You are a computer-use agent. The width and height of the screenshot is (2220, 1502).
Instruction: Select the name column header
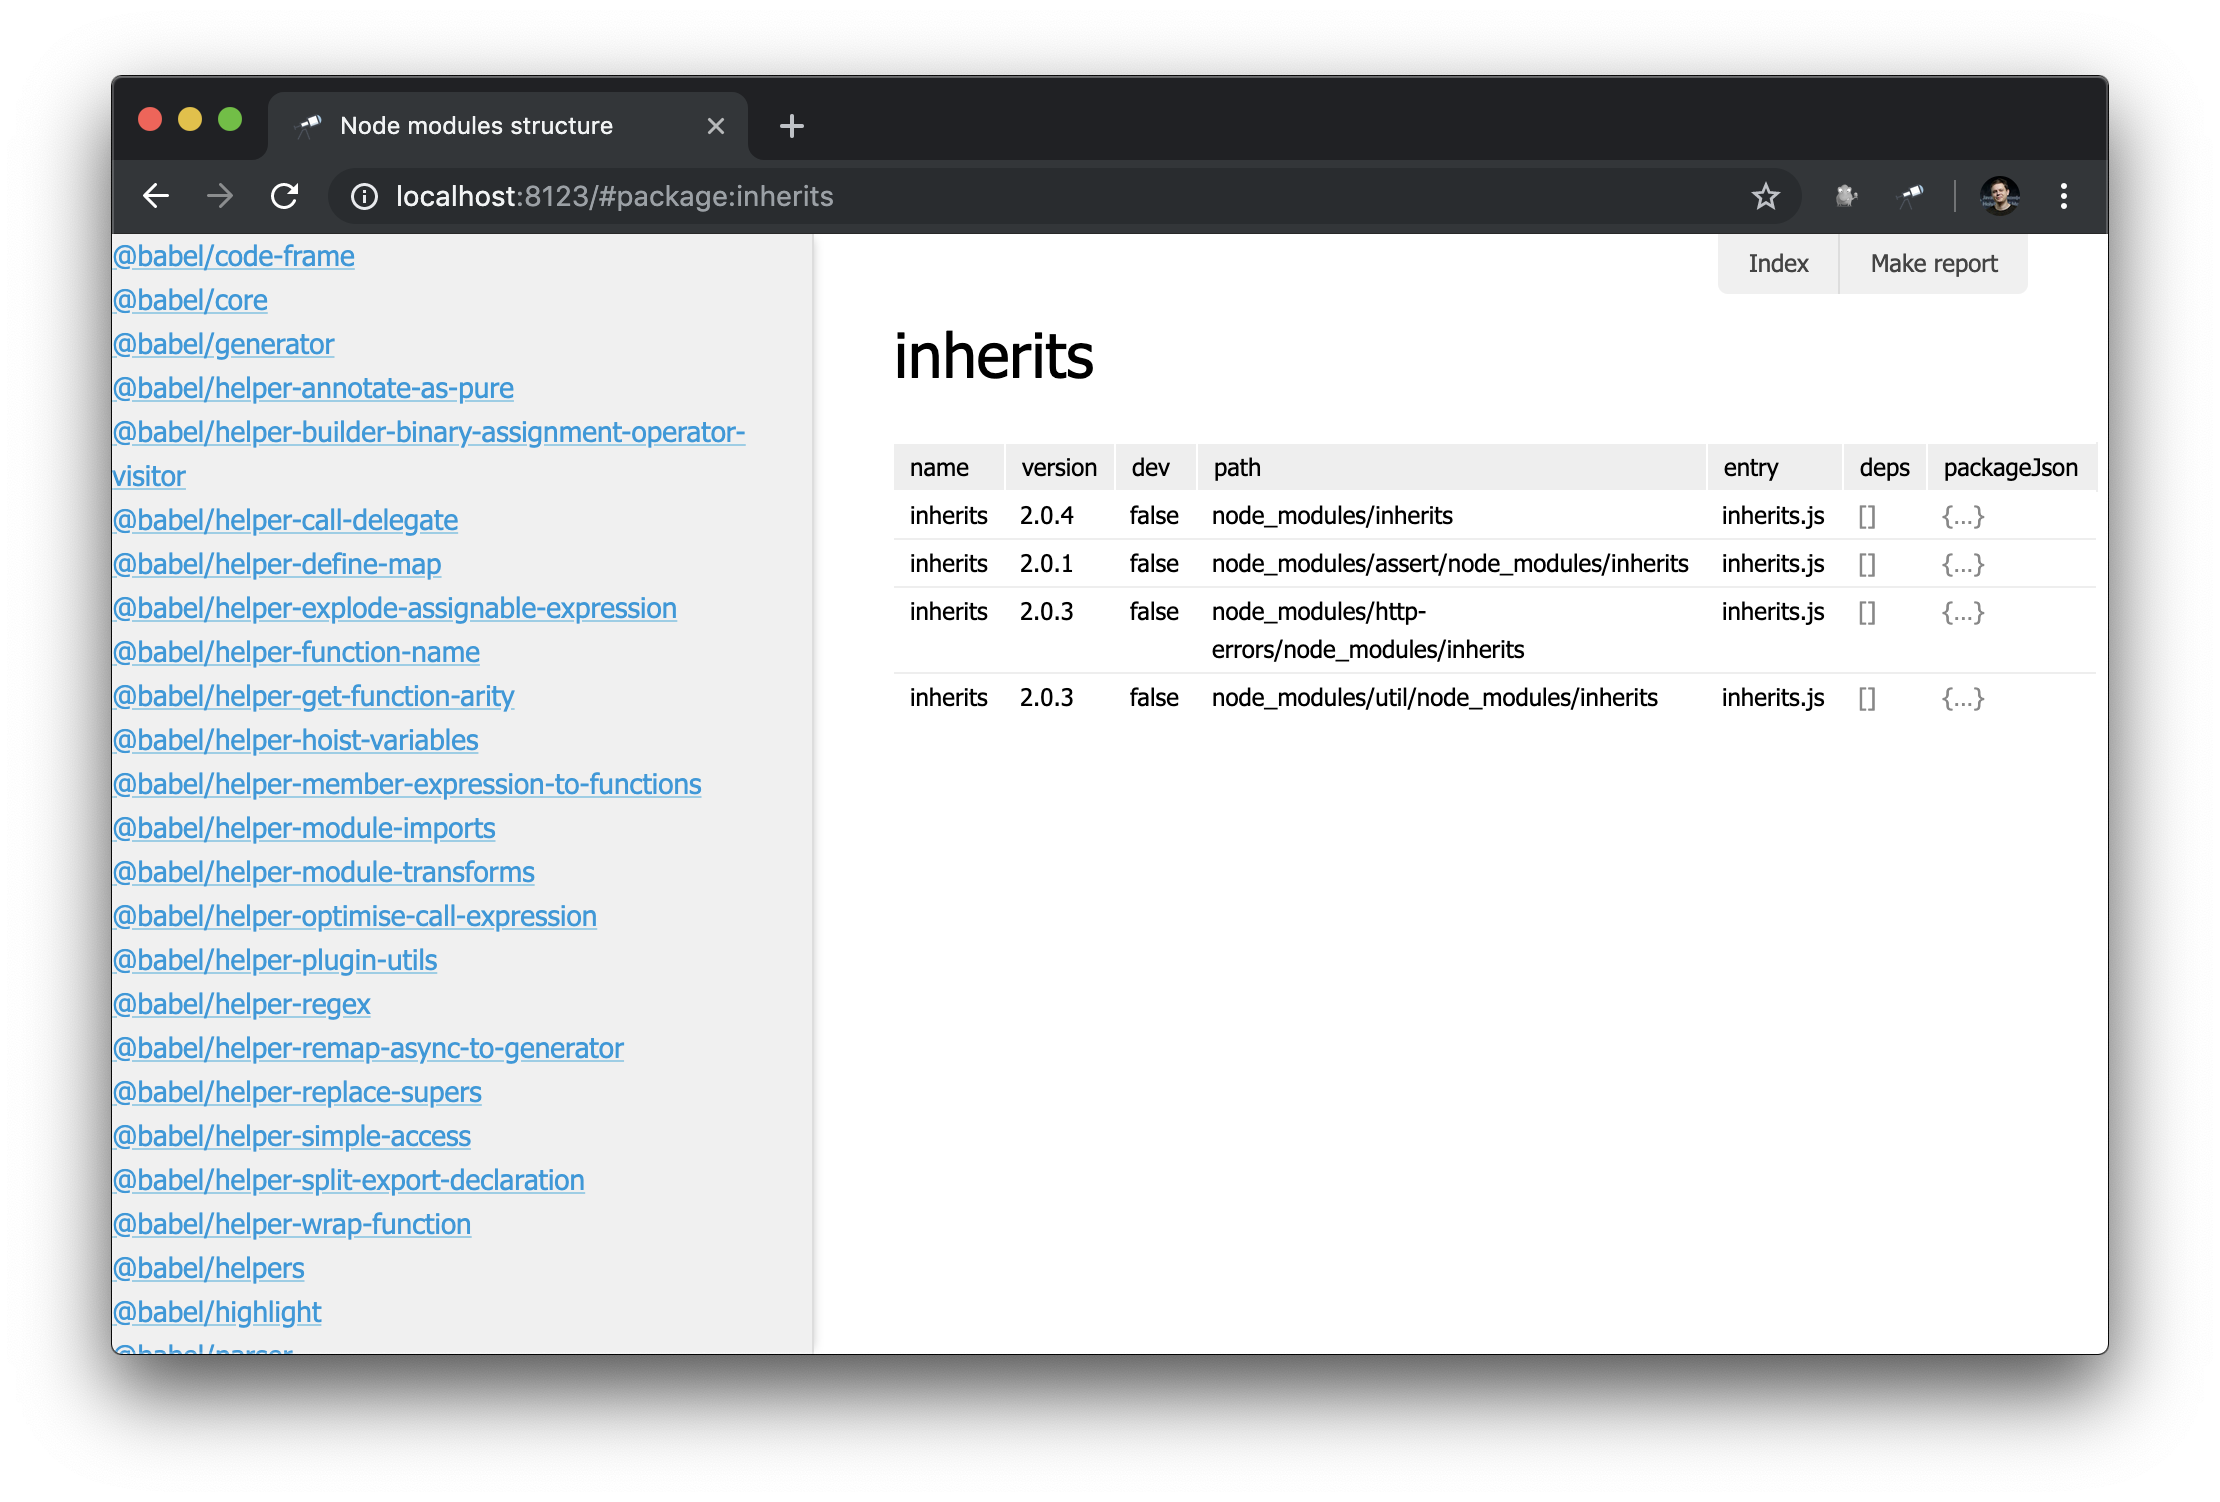click(x=940, y=468)
